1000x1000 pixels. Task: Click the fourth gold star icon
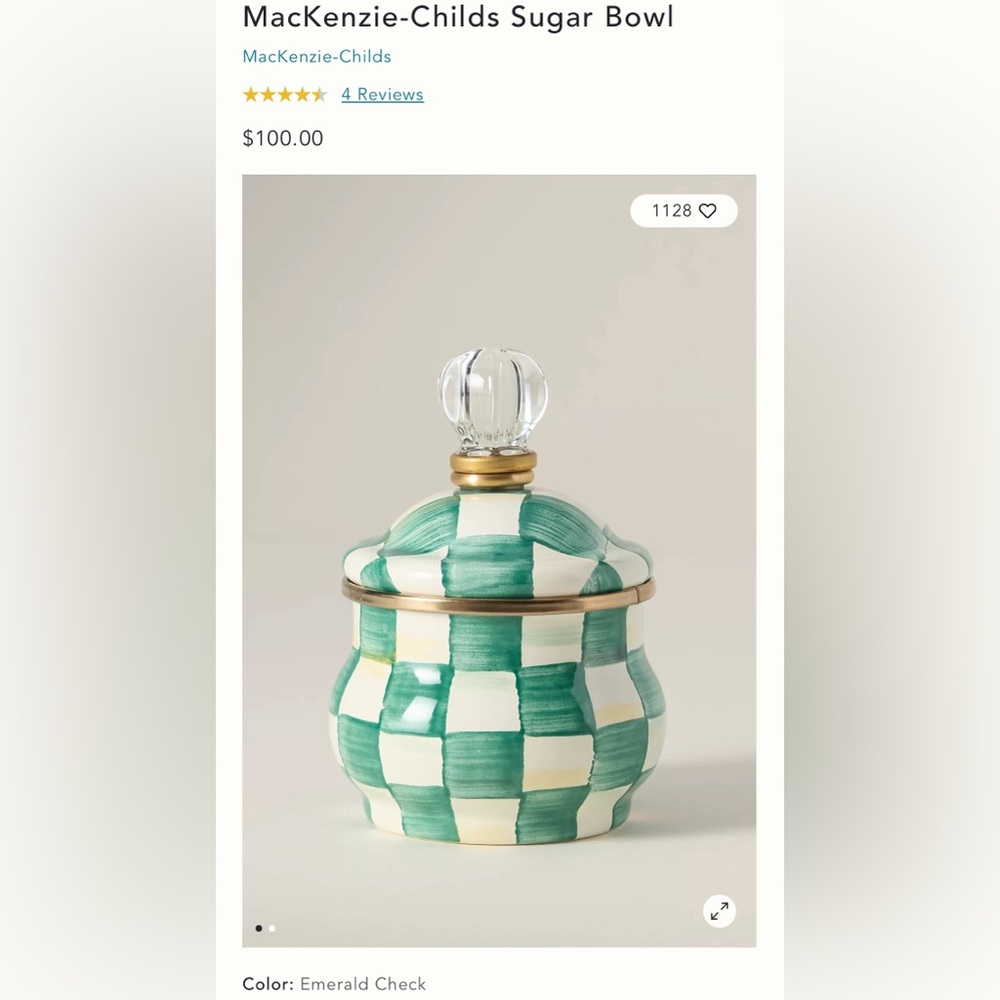pos(302,94)
